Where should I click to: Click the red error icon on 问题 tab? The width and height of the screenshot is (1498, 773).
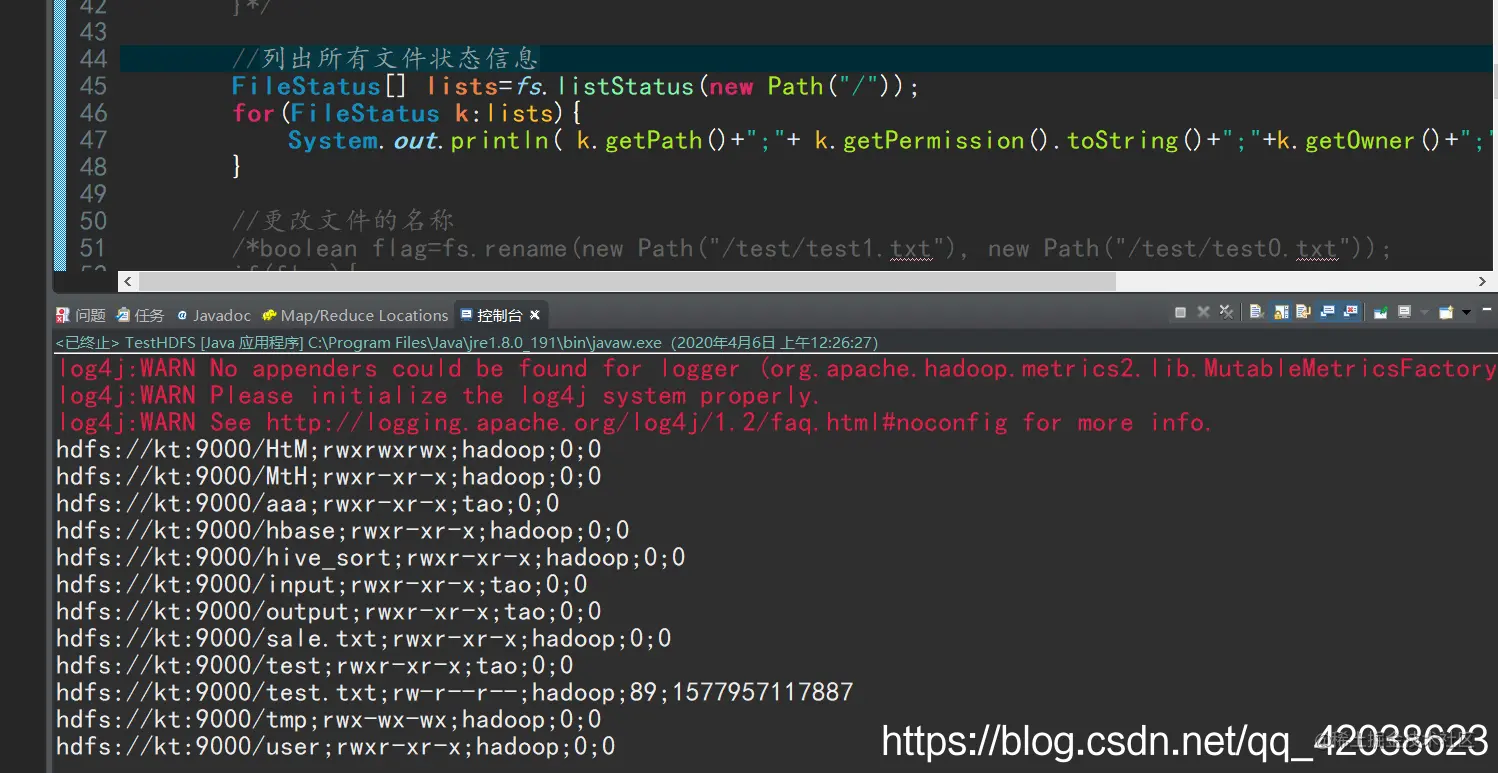[x=63, y=315]
